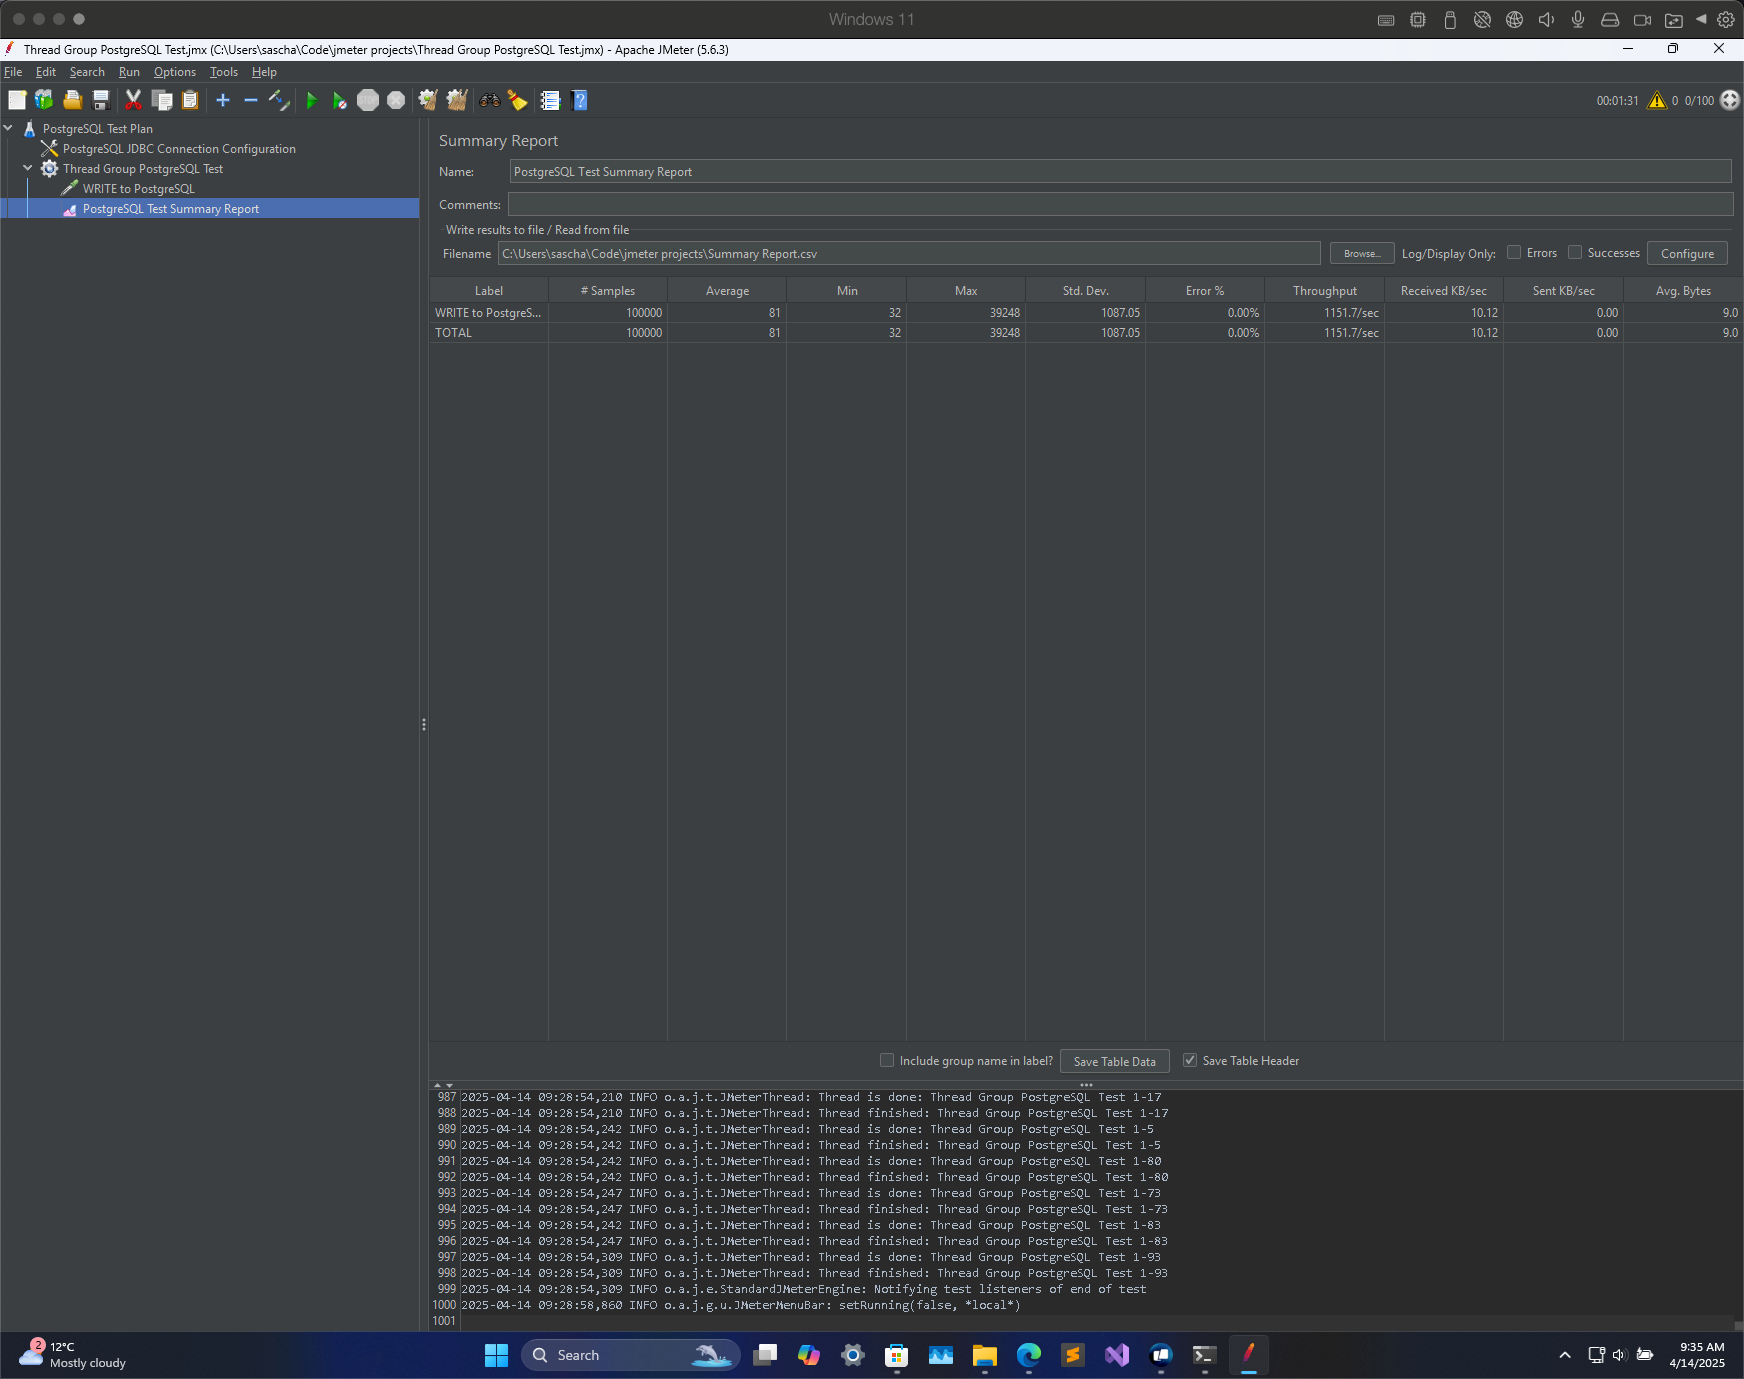Click the Stop sign icon
This screenshot has height=1379, width=1744.
[x=368, y=100]
